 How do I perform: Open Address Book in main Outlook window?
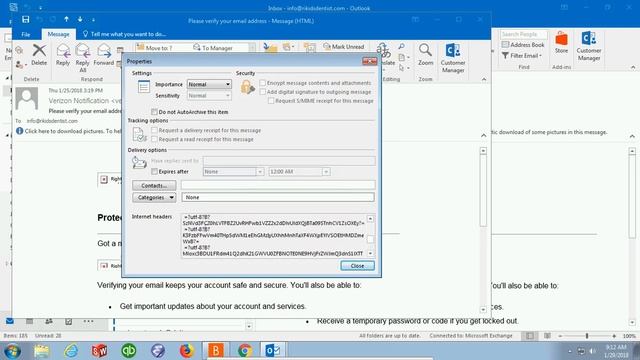523,44
